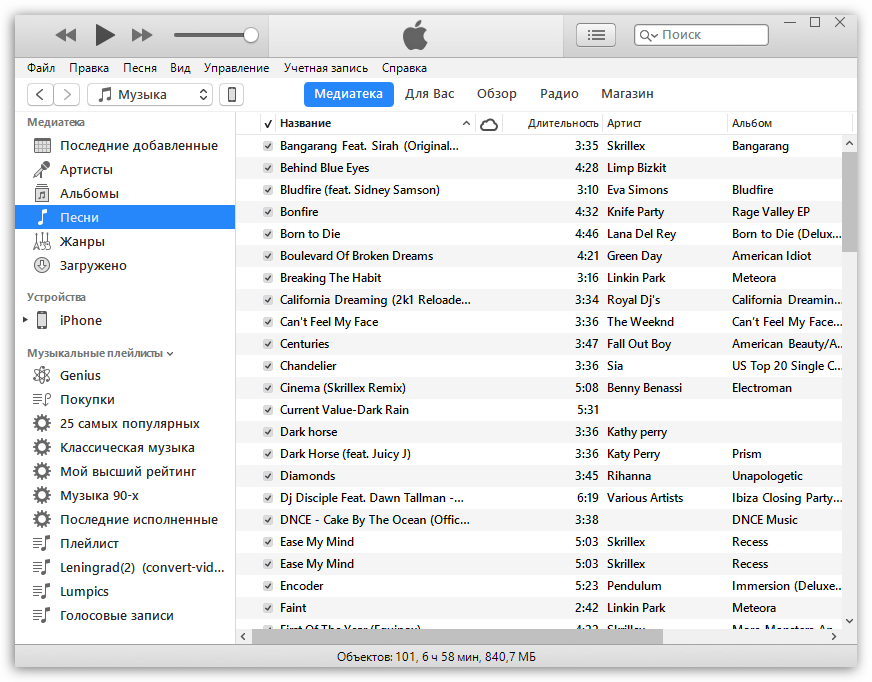Image resolution: width=872 pixels, height=682 pixels.
Task: Open the list view button beside search
Action: (x=596, y=35)
